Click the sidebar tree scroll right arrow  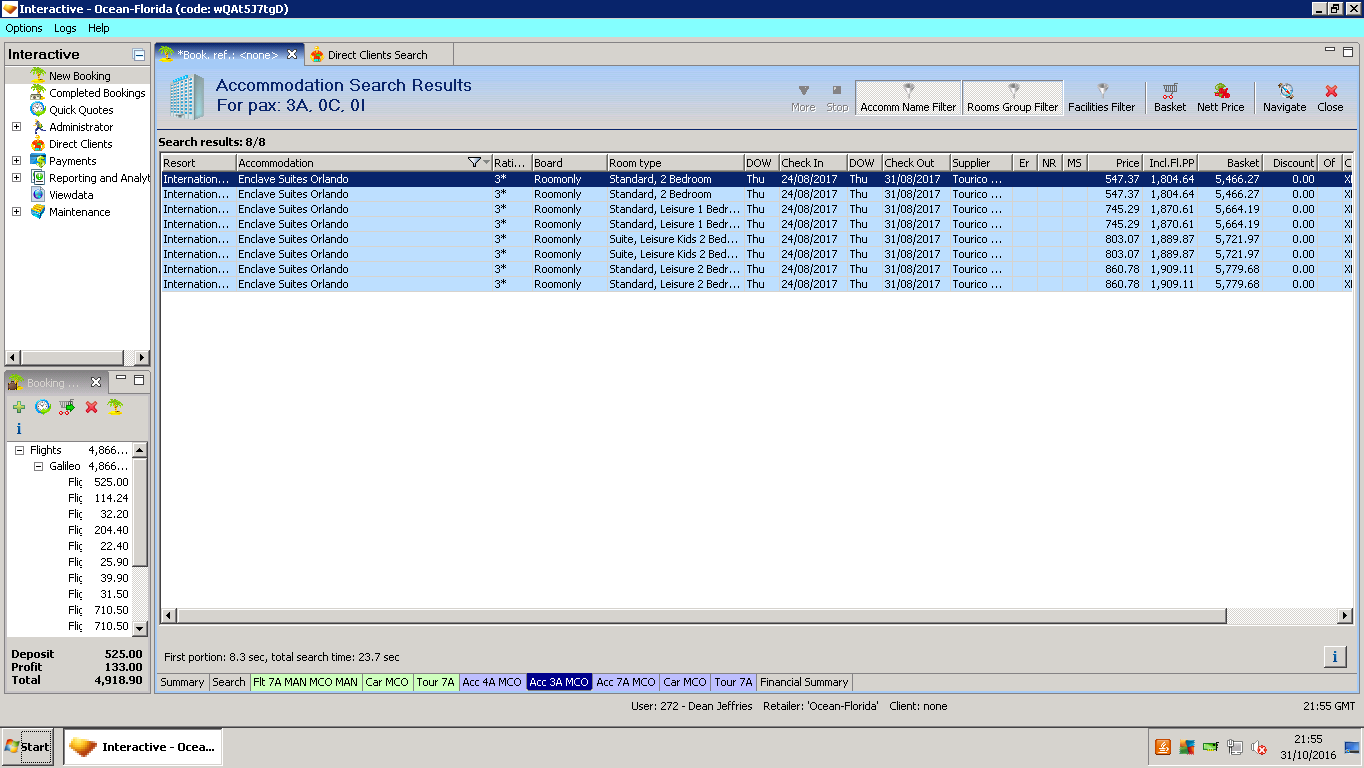(x=141, y=358)
